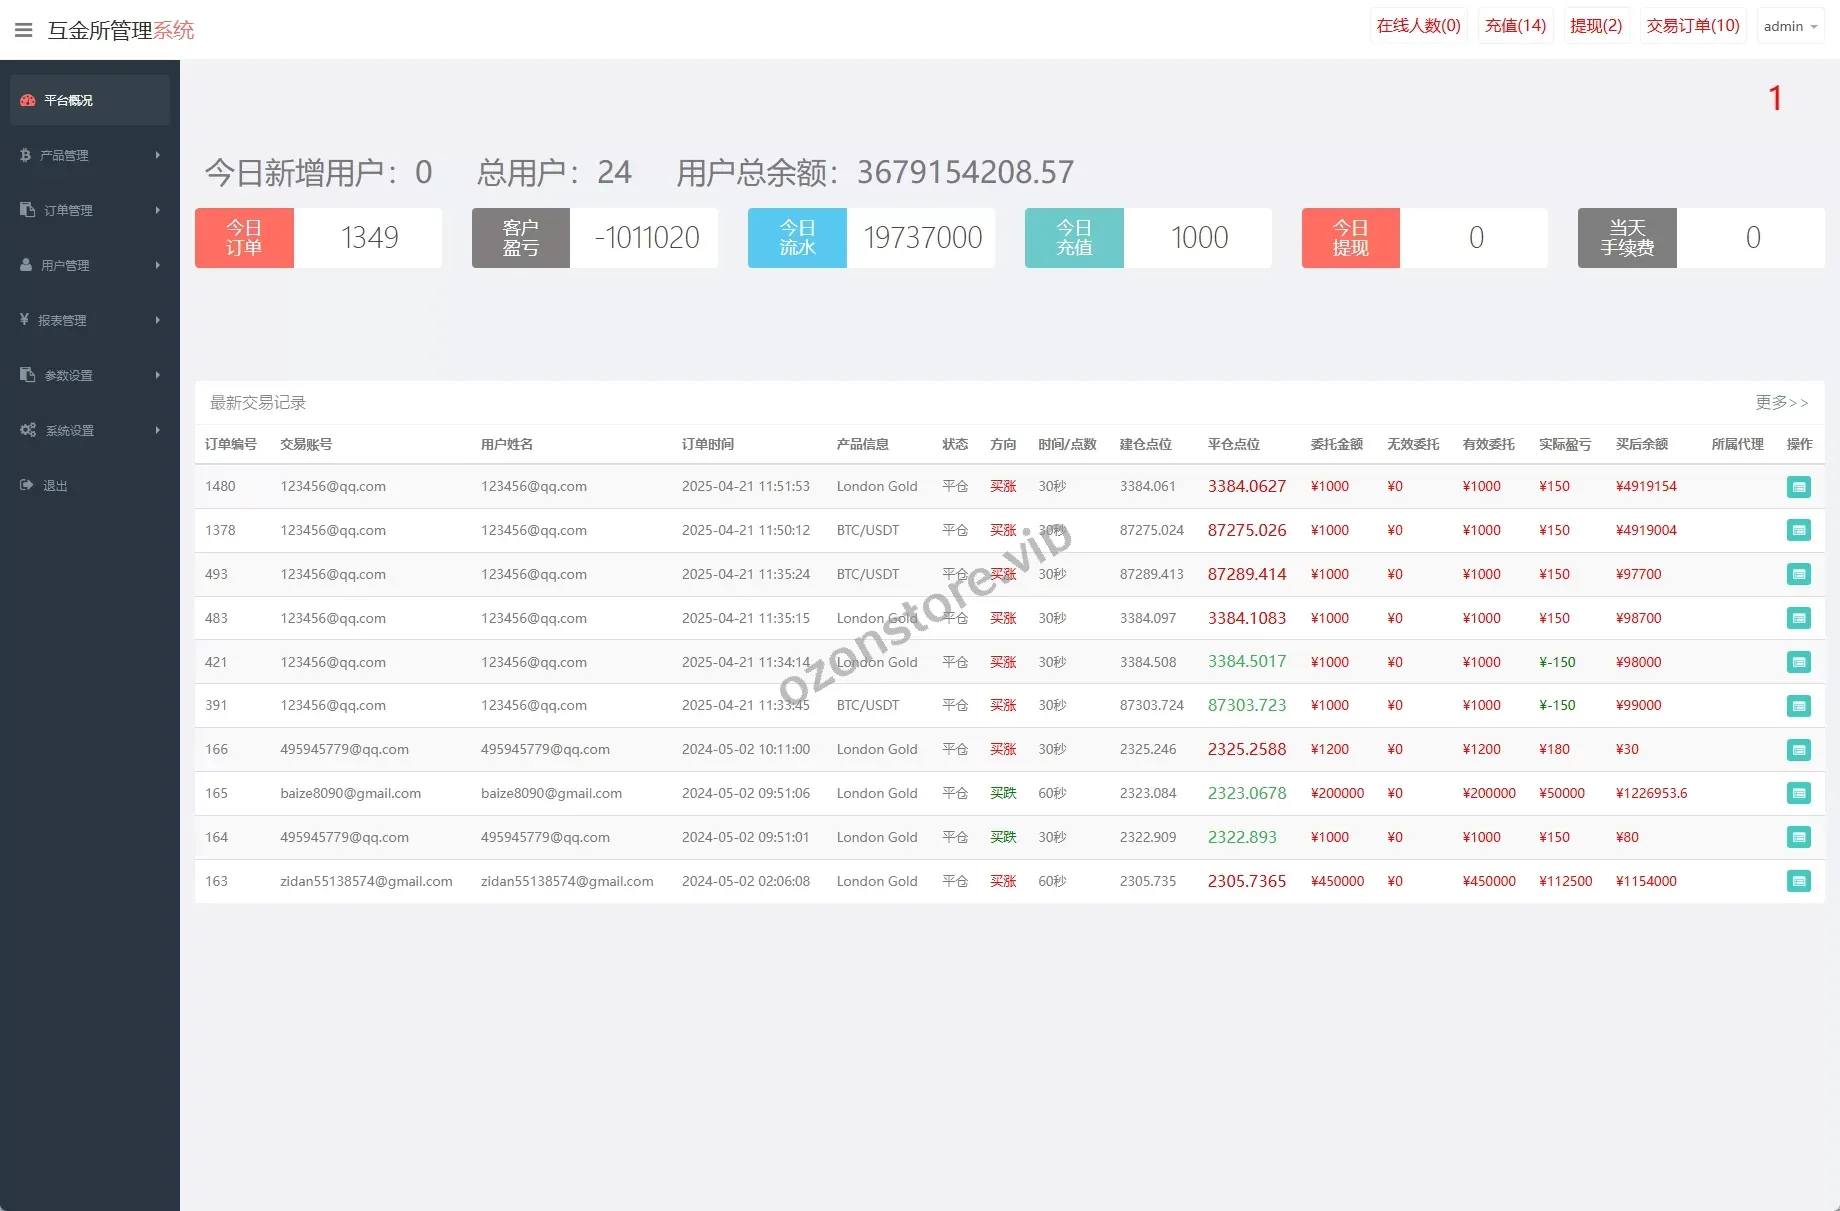Expand the 报表管理 sidebar menu
Viewport: 1840px width, 1211px height.
(x=89, y=320)
